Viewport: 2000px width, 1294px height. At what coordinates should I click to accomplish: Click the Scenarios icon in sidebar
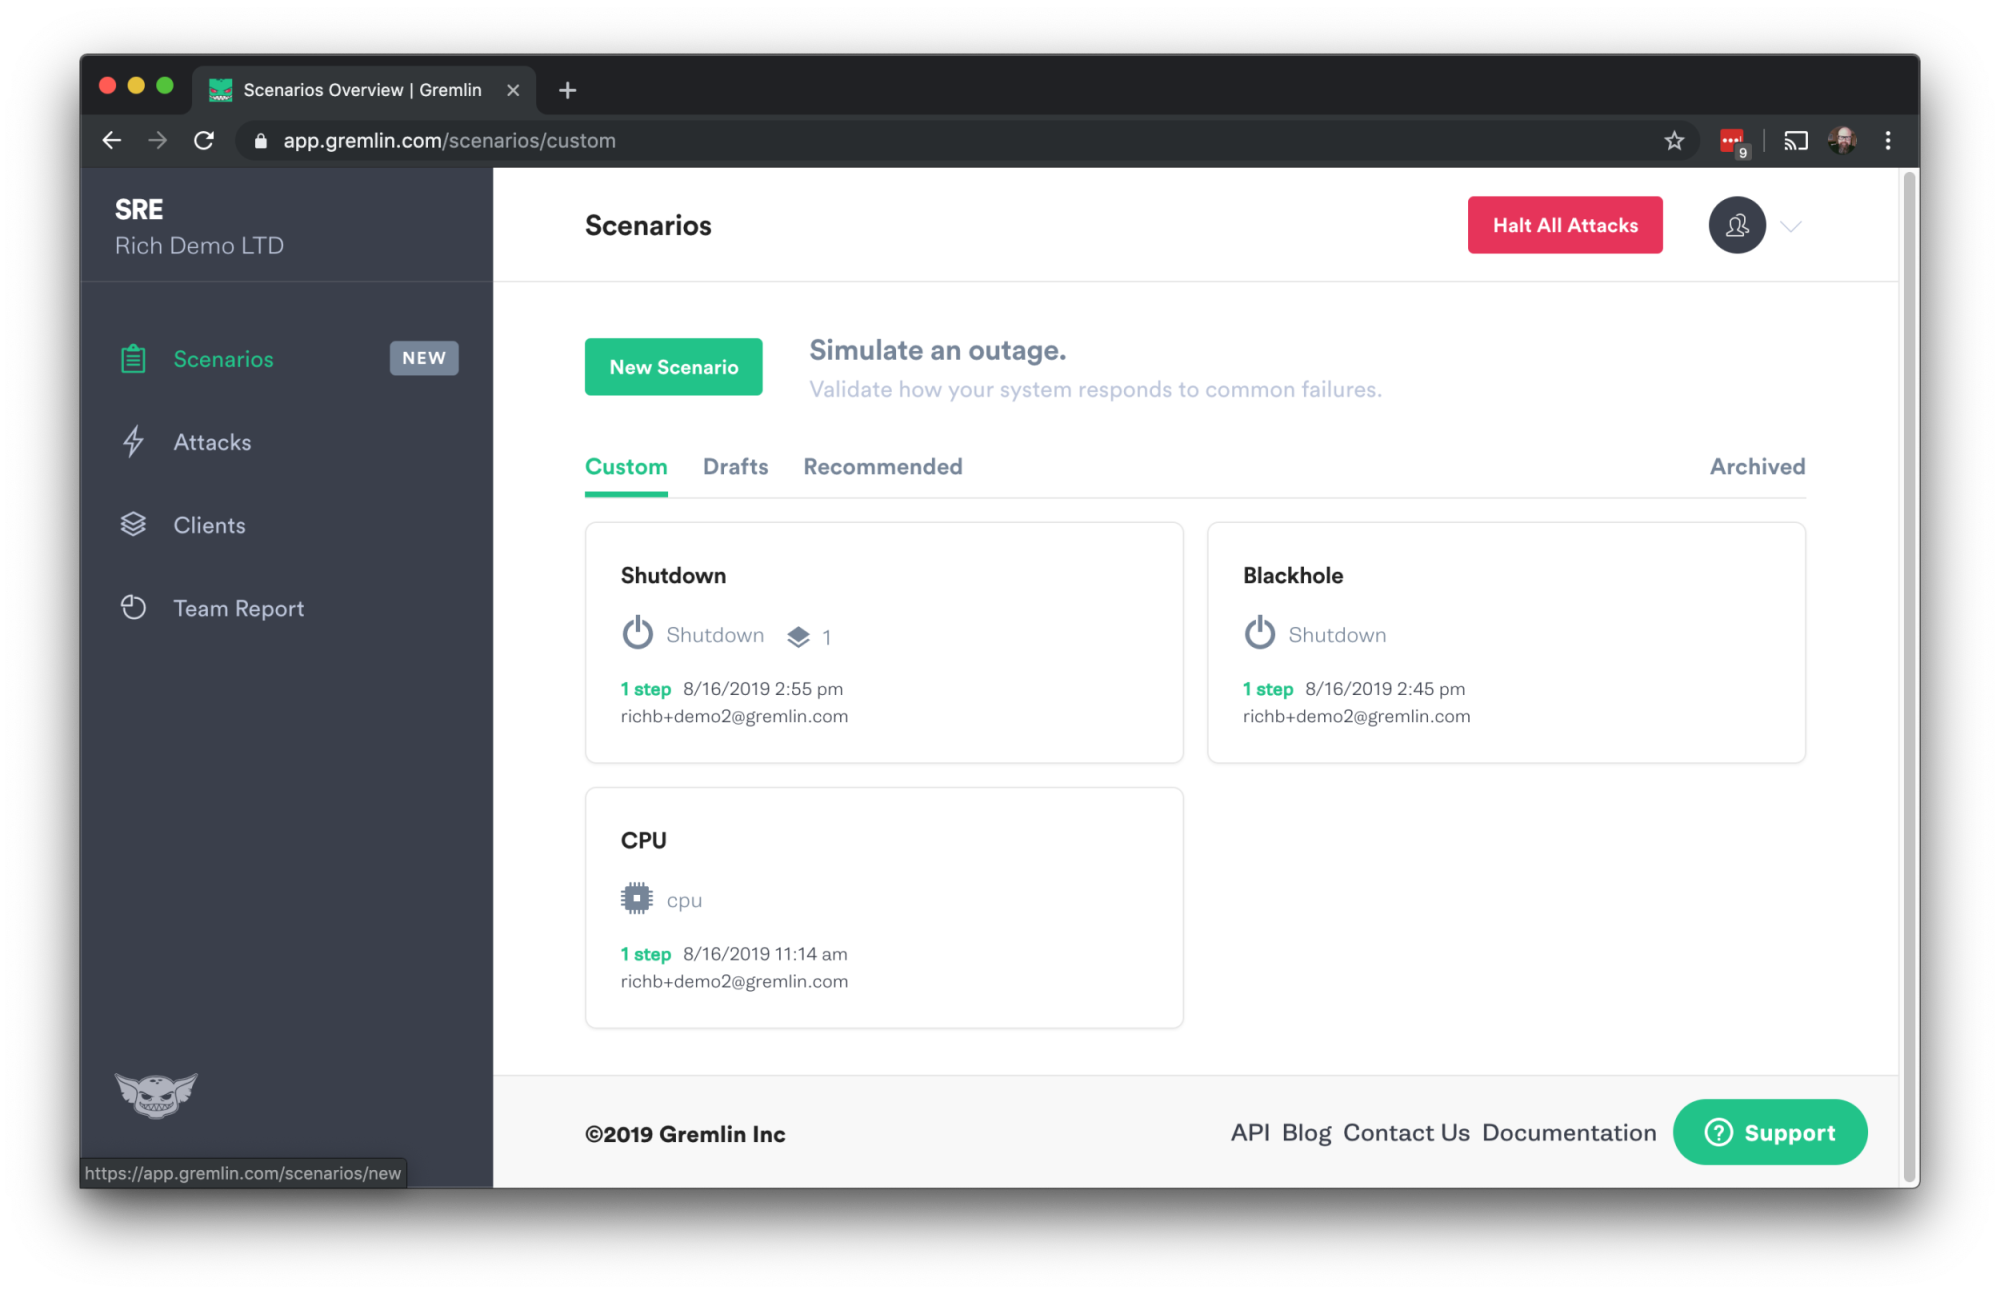point(134,357)
